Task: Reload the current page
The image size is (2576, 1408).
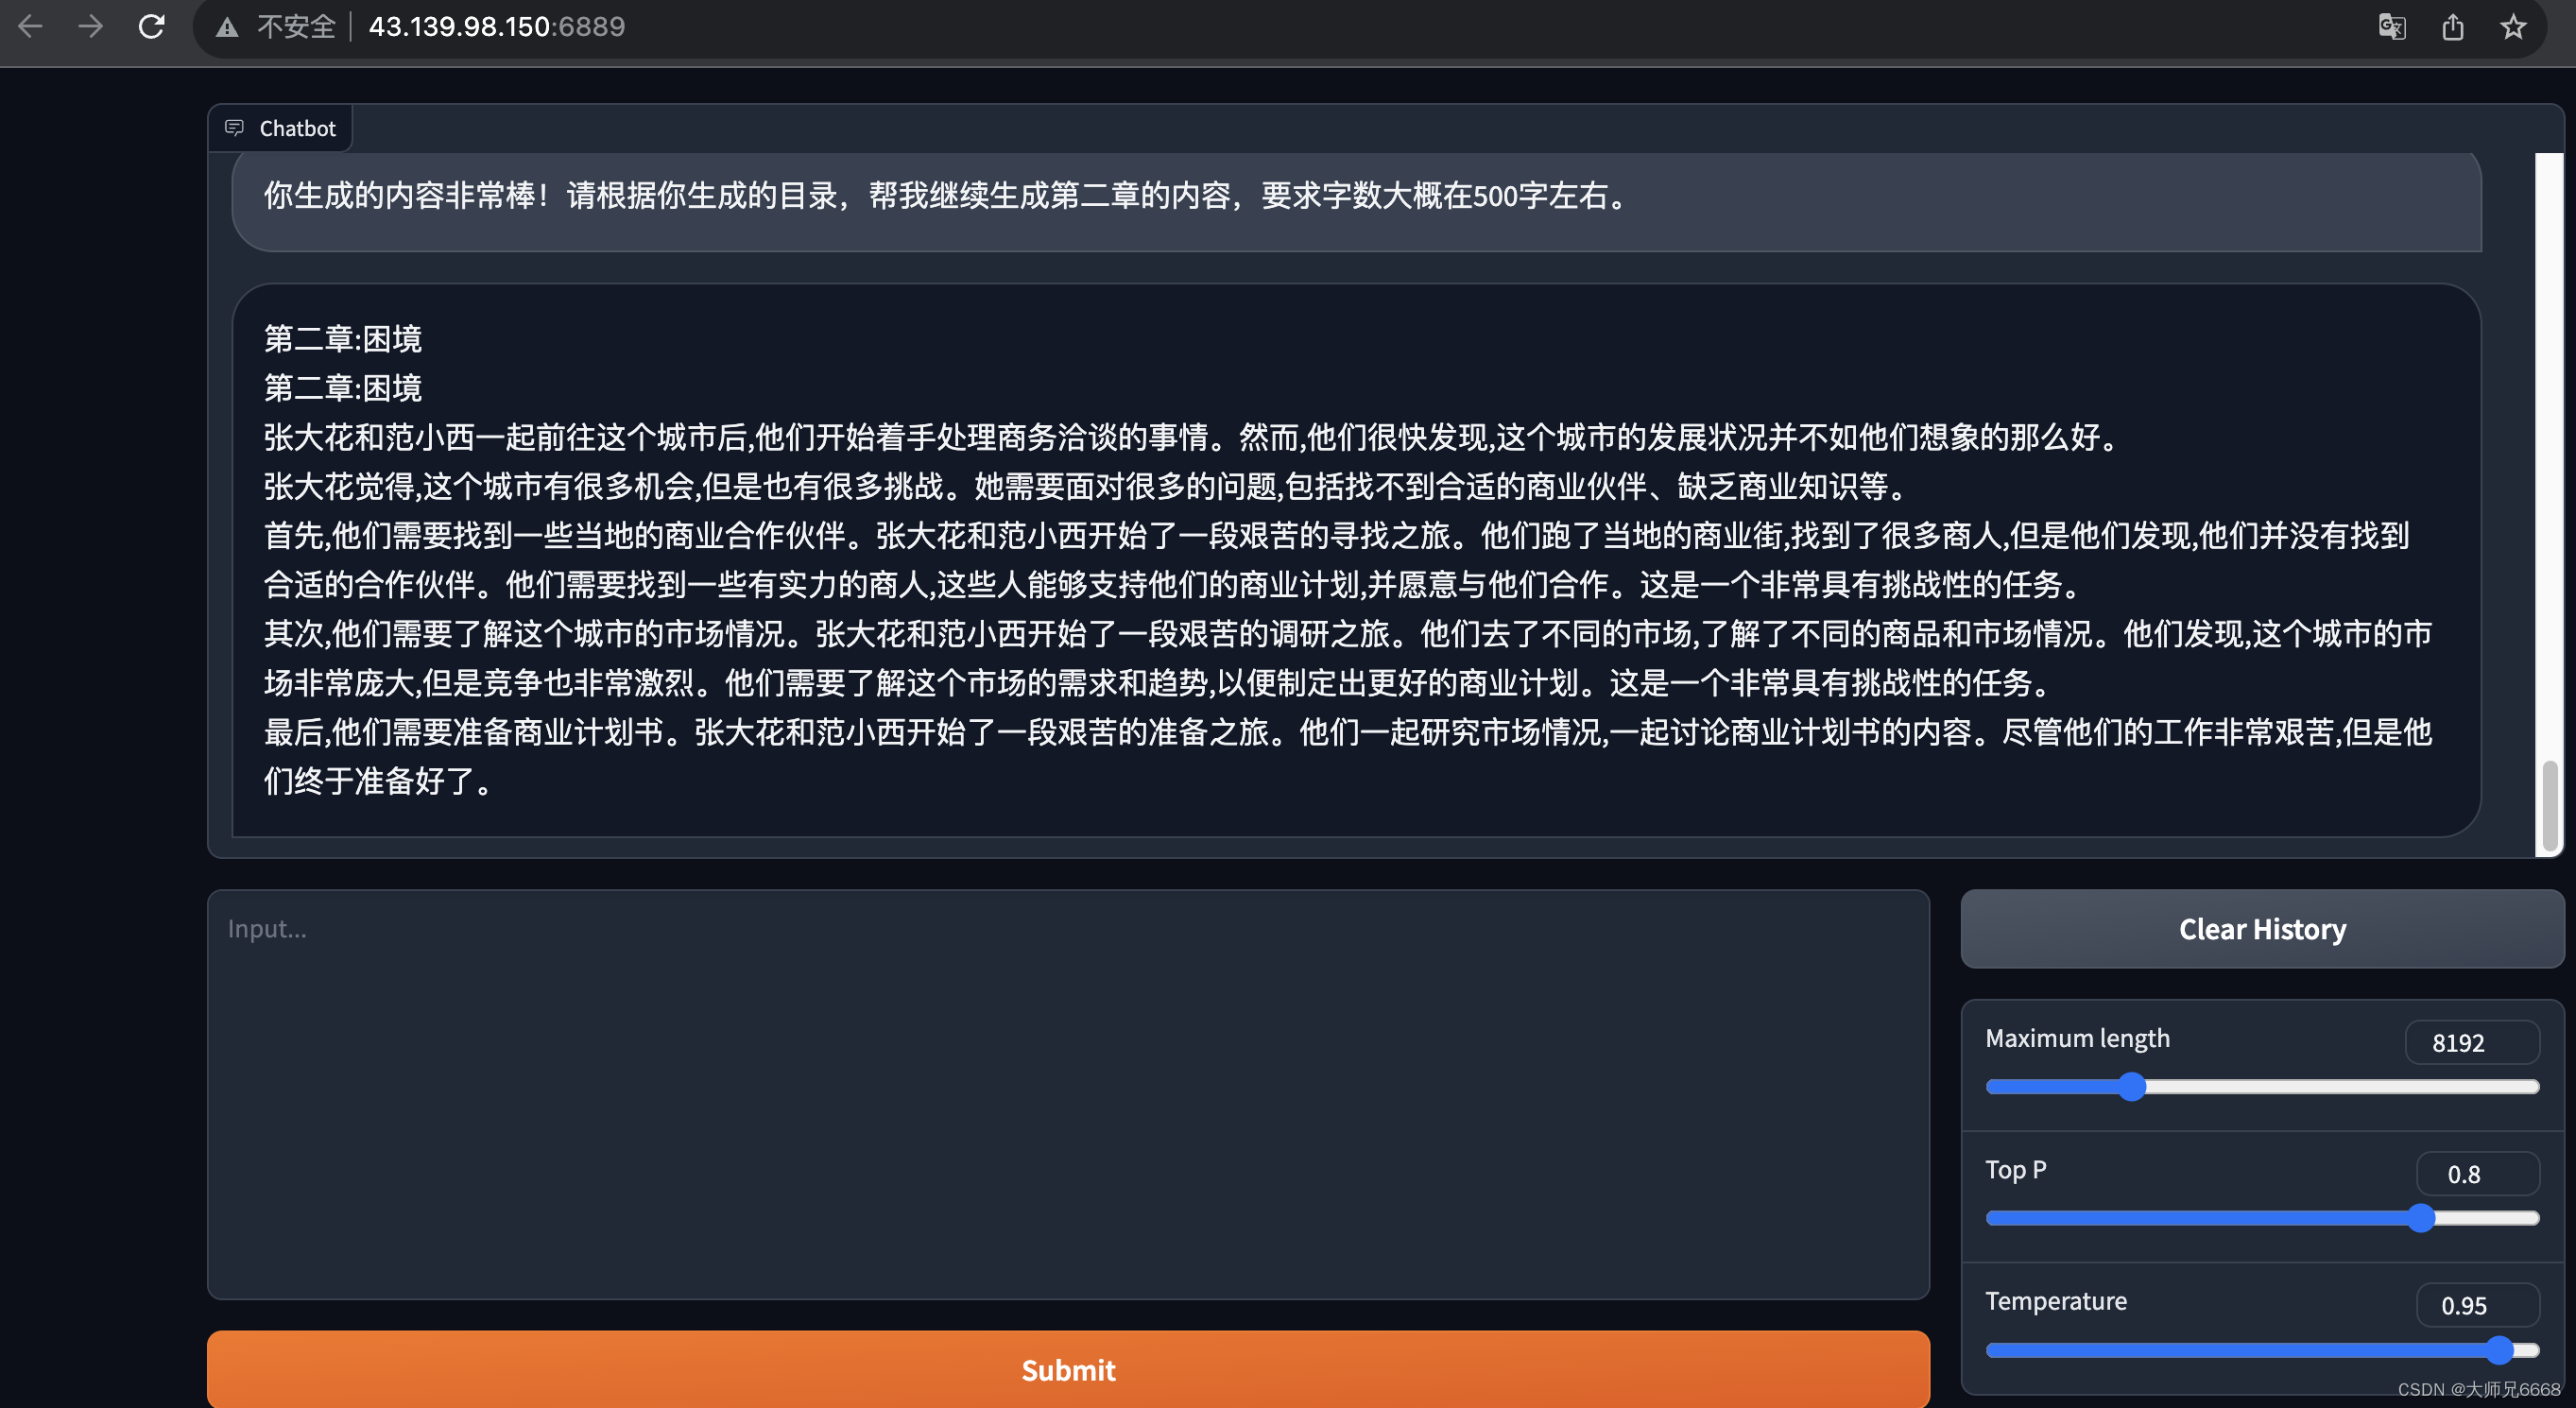Action: pos(152,27)
